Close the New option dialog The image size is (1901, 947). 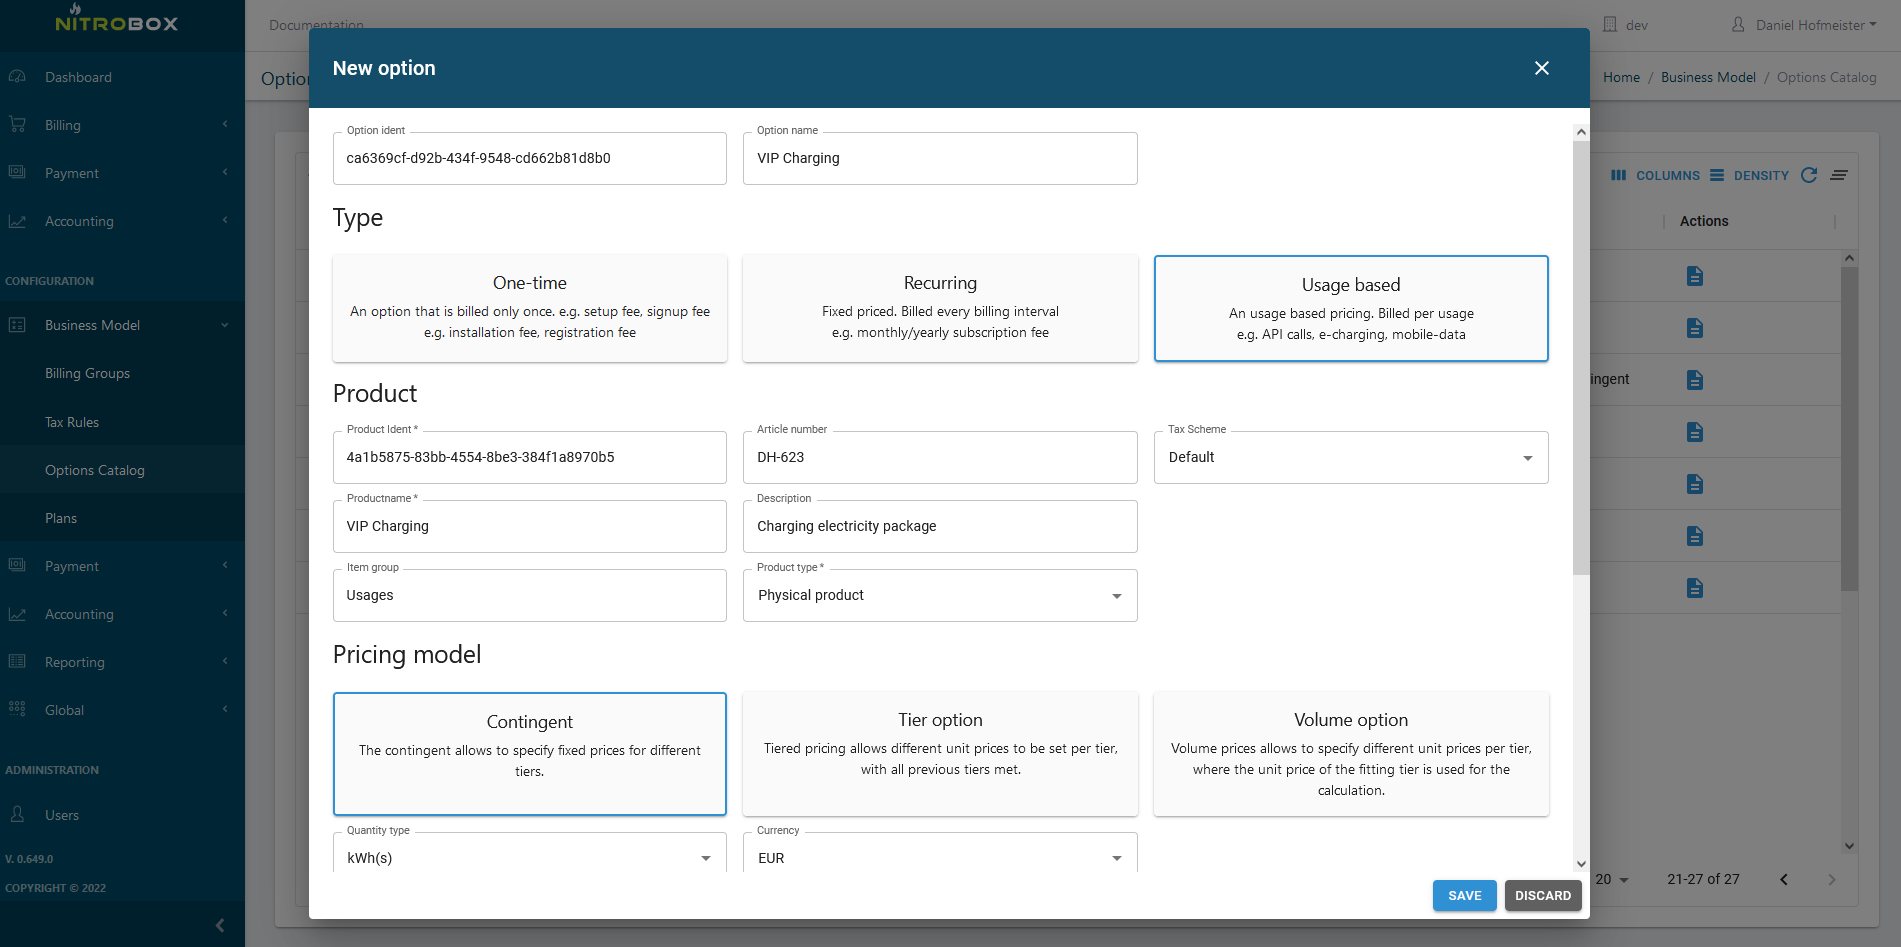[1541, 68]
